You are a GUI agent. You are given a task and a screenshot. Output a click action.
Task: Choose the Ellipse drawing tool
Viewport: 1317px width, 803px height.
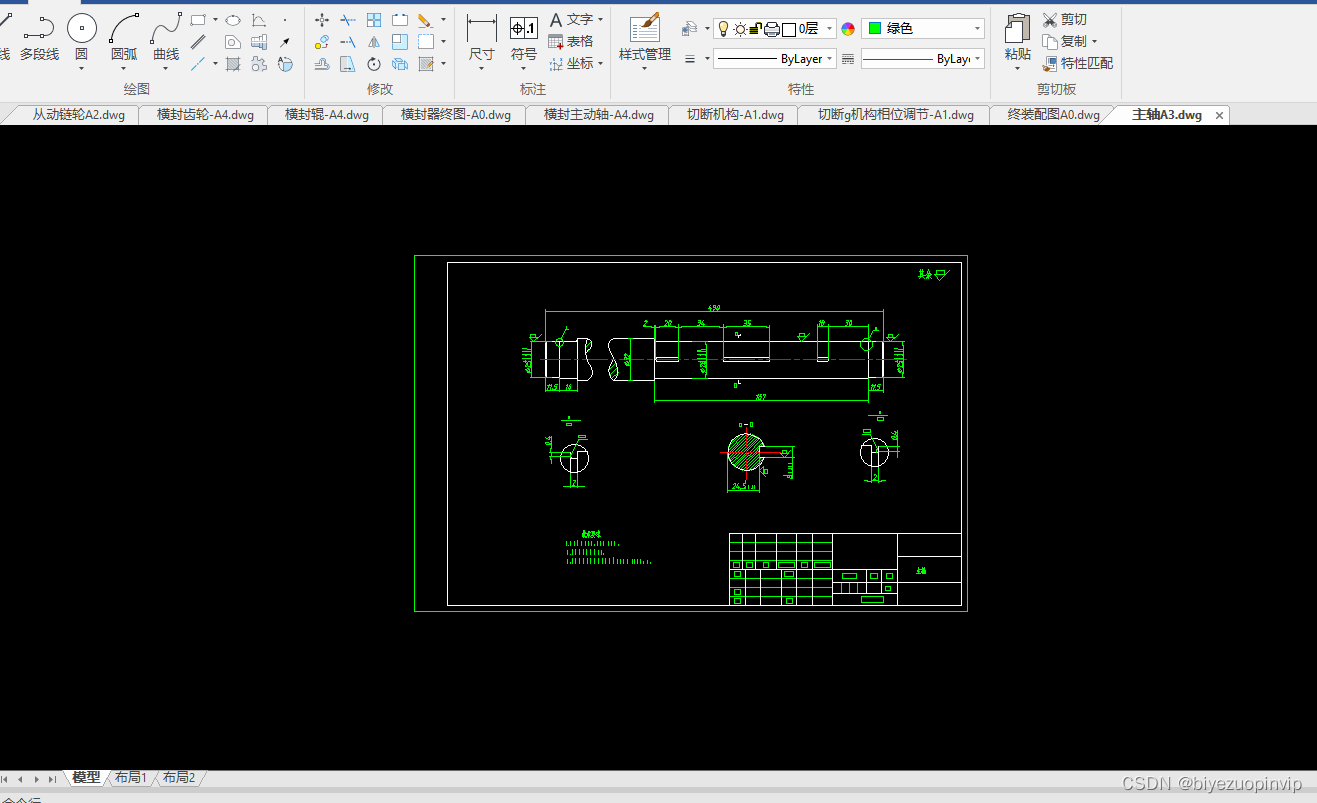pos(232,19)
